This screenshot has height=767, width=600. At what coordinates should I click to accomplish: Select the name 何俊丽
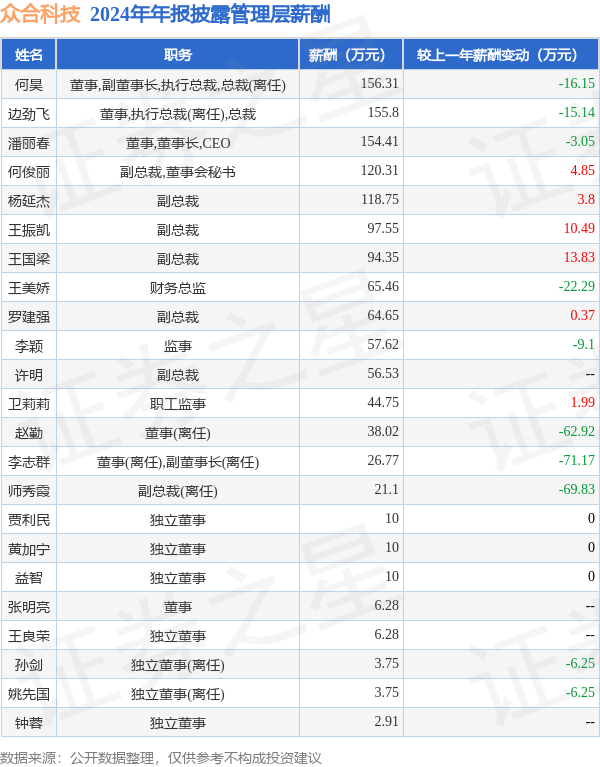pos(29,172)
